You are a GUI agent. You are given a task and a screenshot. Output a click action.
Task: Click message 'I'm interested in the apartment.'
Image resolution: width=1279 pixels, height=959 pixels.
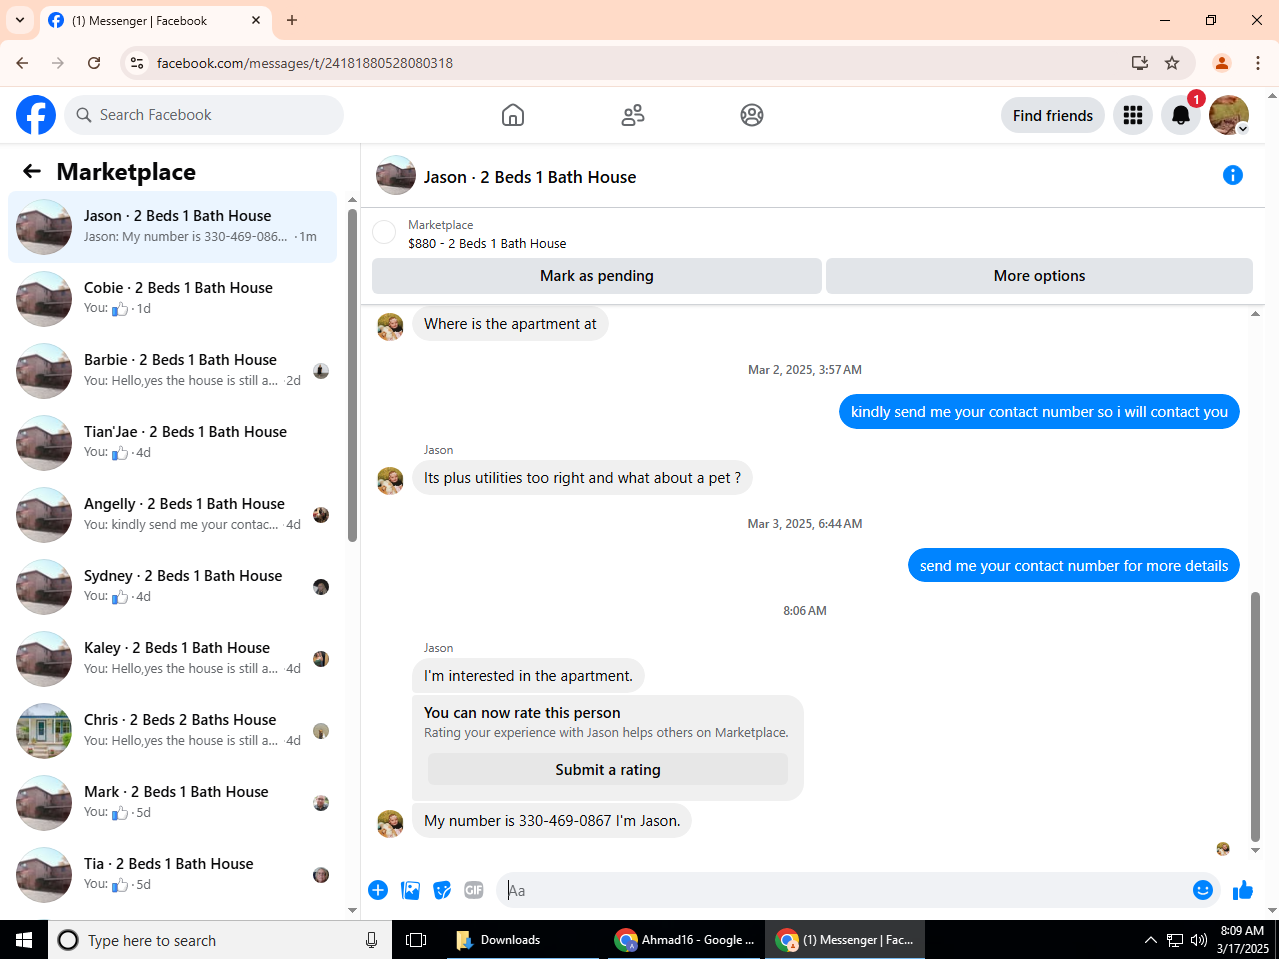[x=528, y=676]
